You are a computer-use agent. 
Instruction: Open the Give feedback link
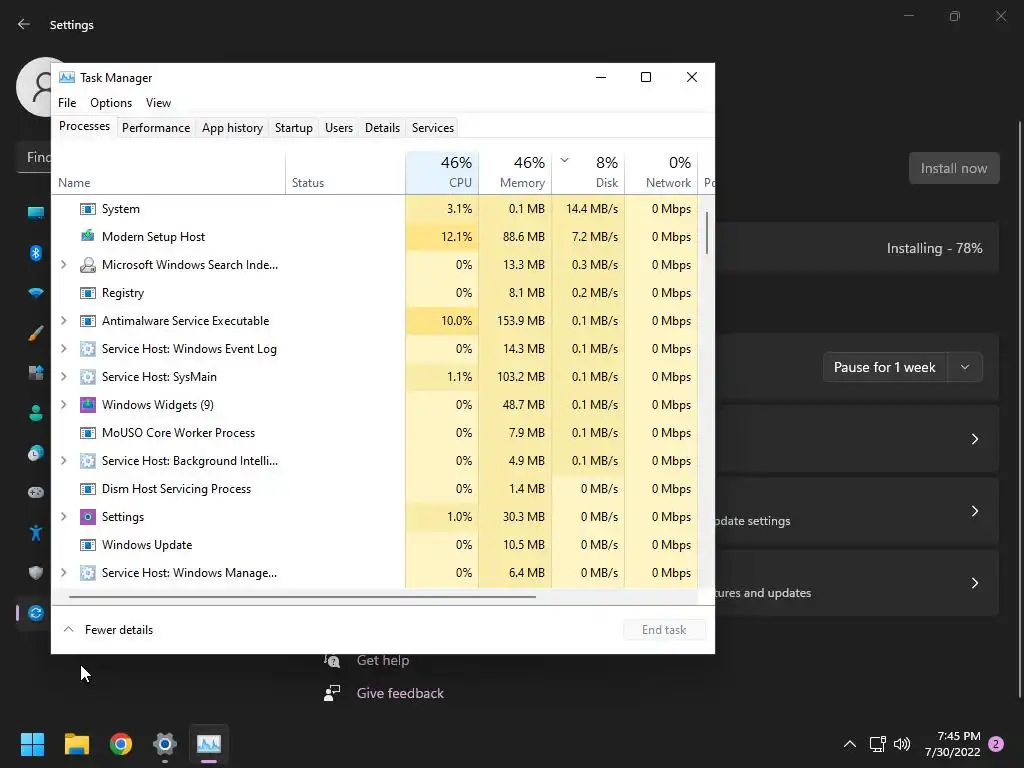400,693
